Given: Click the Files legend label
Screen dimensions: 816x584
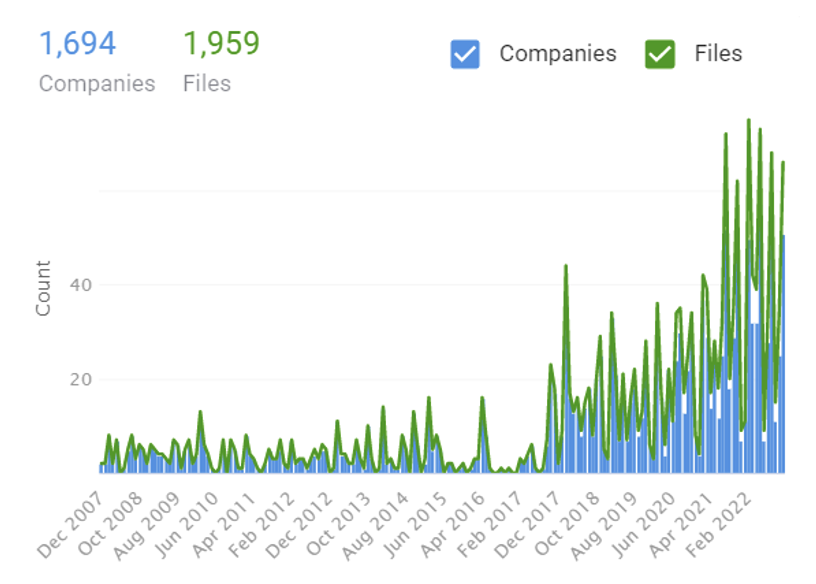Looking at the screenshot, I should [718, 54].
